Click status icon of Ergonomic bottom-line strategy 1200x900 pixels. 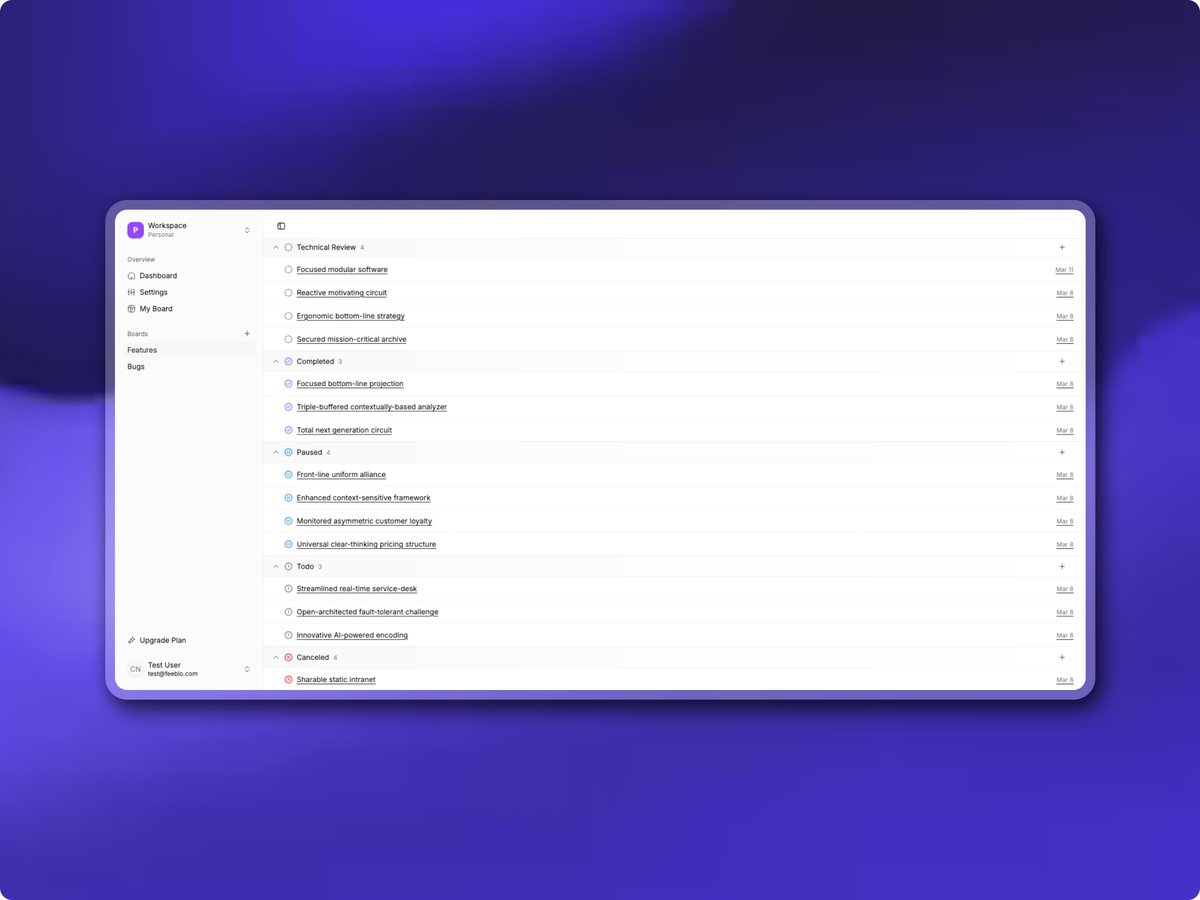pos(288,316)
